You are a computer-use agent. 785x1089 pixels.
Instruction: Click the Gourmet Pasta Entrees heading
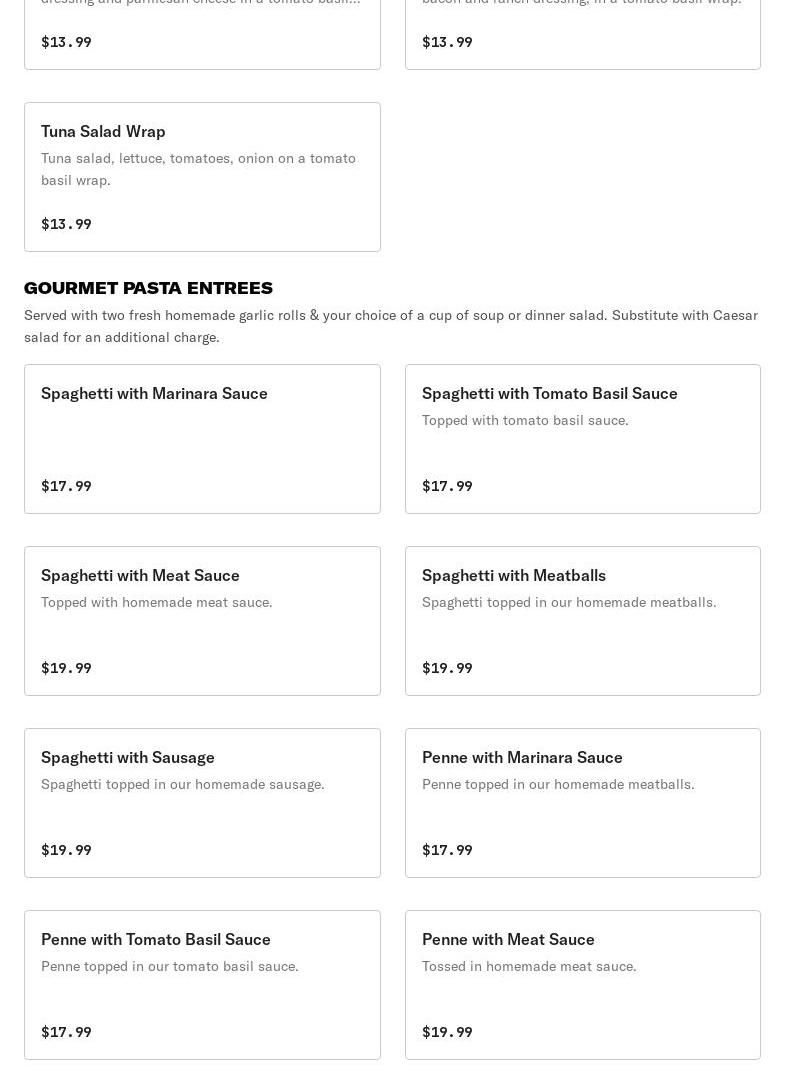148,288
